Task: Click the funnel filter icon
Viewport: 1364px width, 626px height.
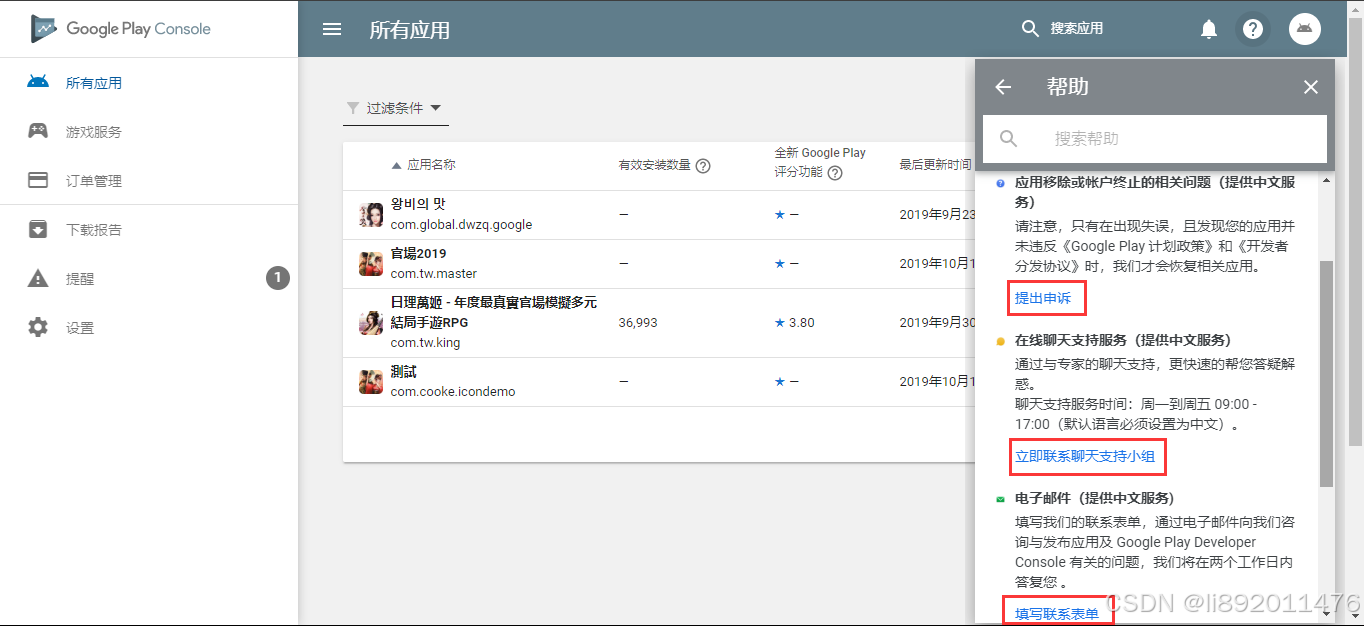Action: click(352, 108)
